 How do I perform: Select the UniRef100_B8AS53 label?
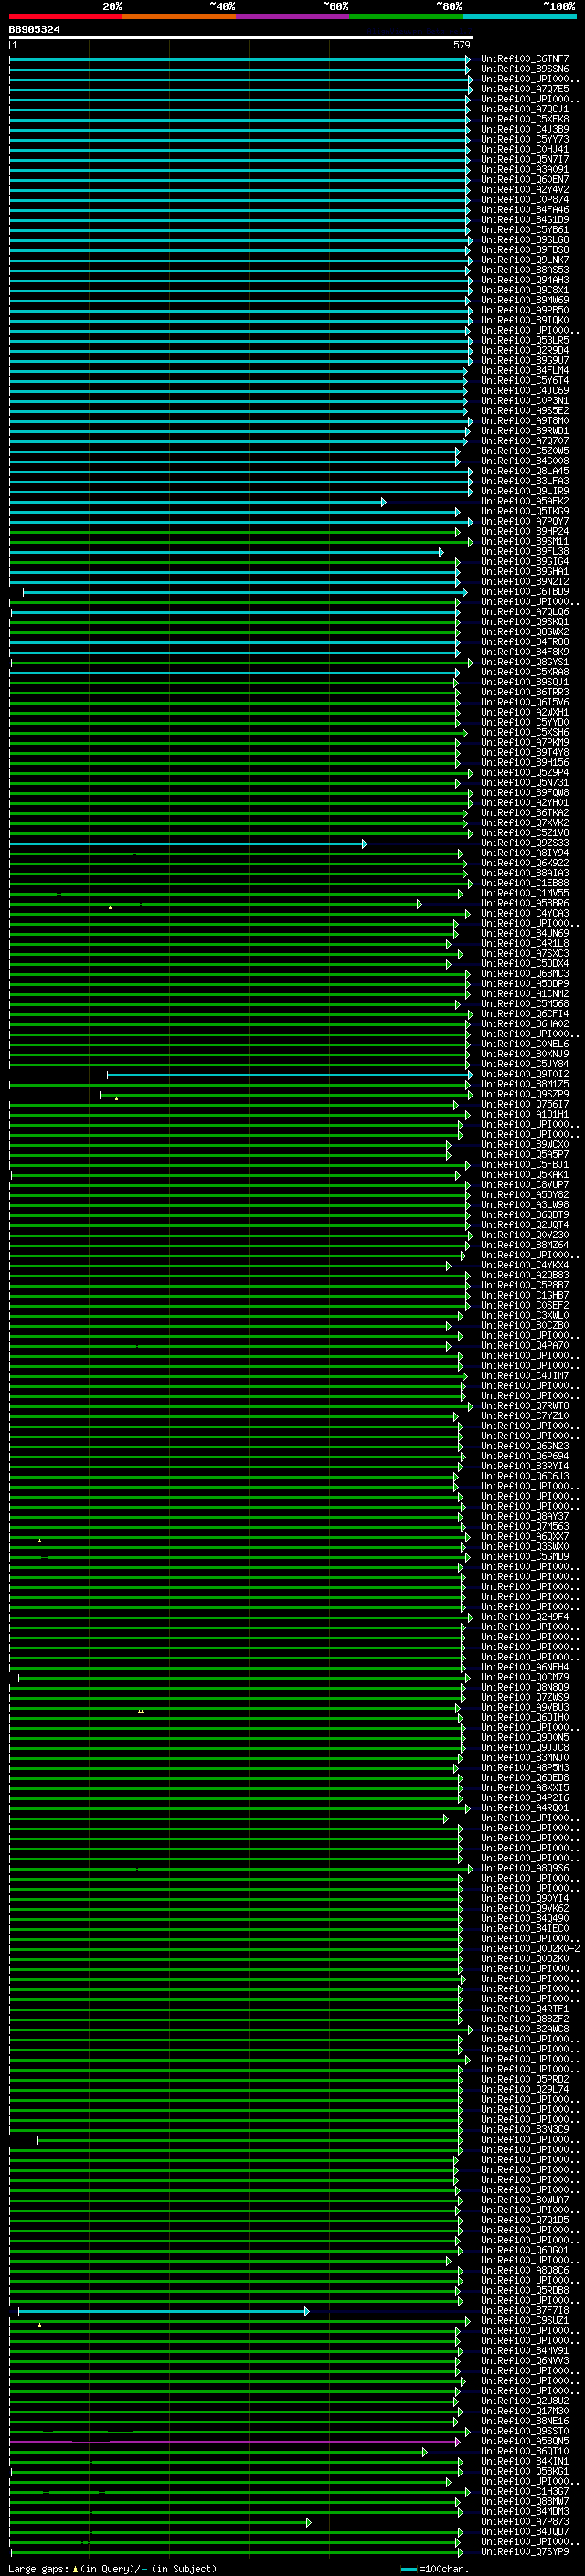click(524, 270)
